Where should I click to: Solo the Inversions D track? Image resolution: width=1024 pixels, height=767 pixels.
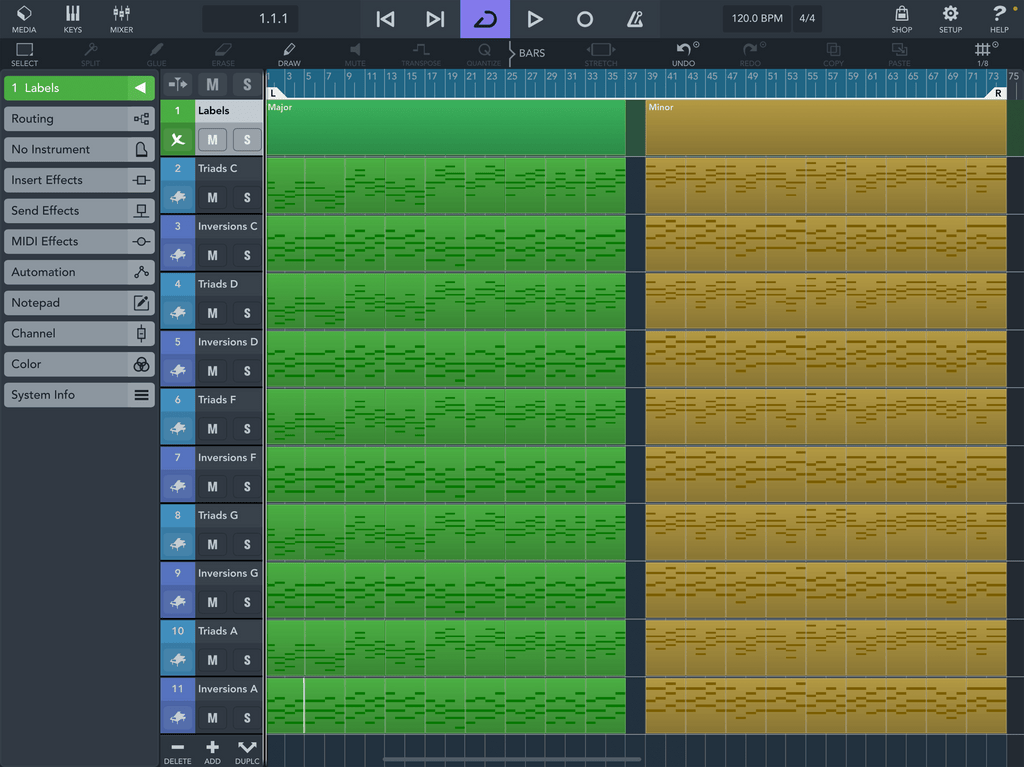pos(247,371)
